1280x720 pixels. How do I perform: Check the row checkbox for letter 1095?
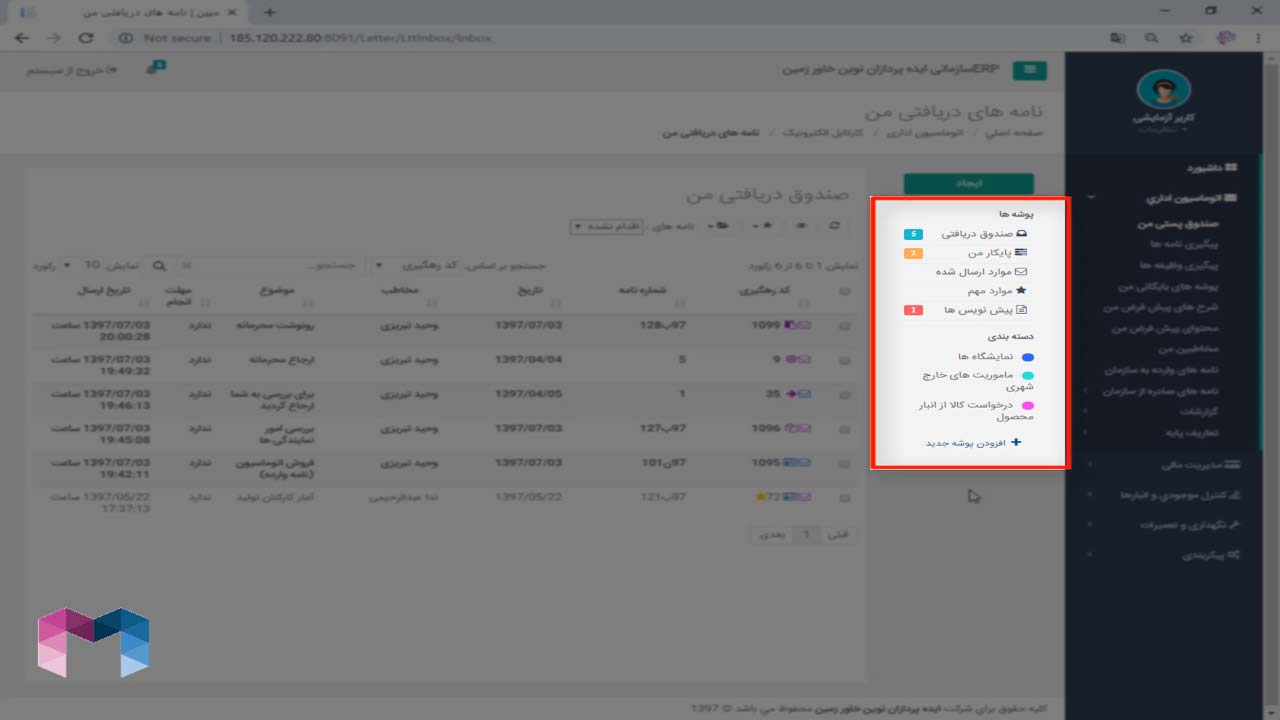(845, 463)
